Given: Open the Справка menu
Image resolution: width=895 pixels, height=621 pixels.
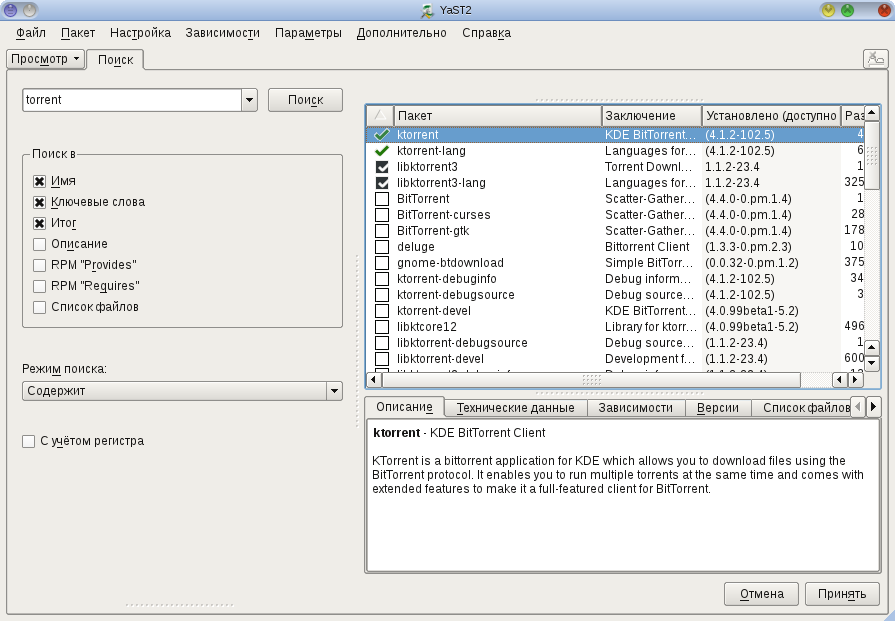Looking at the screenshot, I should (486, 33).
